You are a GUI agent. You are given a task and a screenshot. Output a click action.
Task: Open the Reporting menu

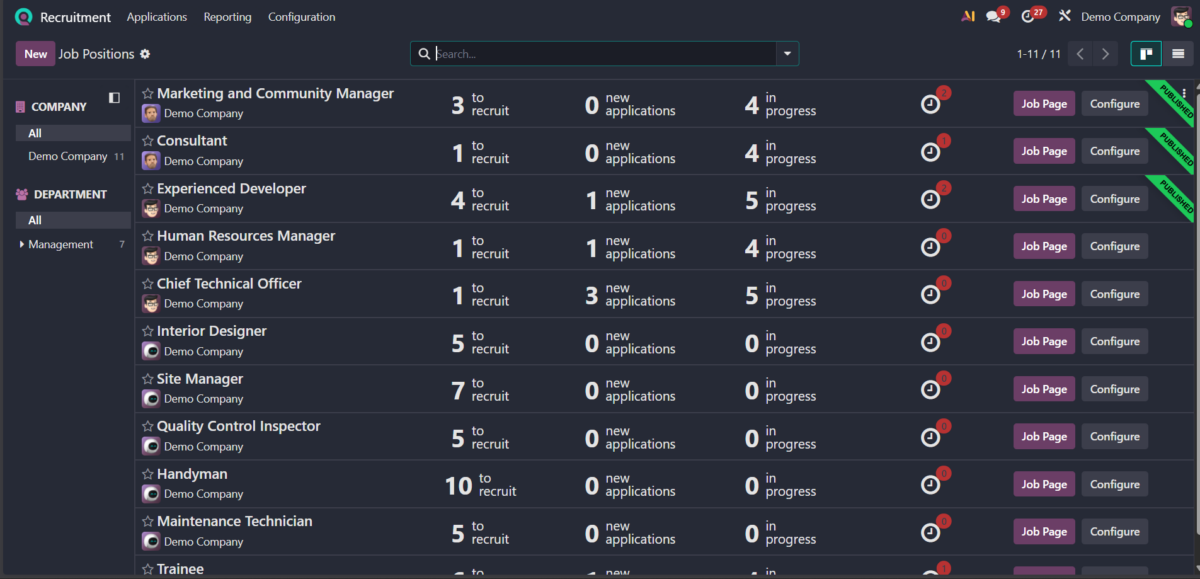click(227, 17)
